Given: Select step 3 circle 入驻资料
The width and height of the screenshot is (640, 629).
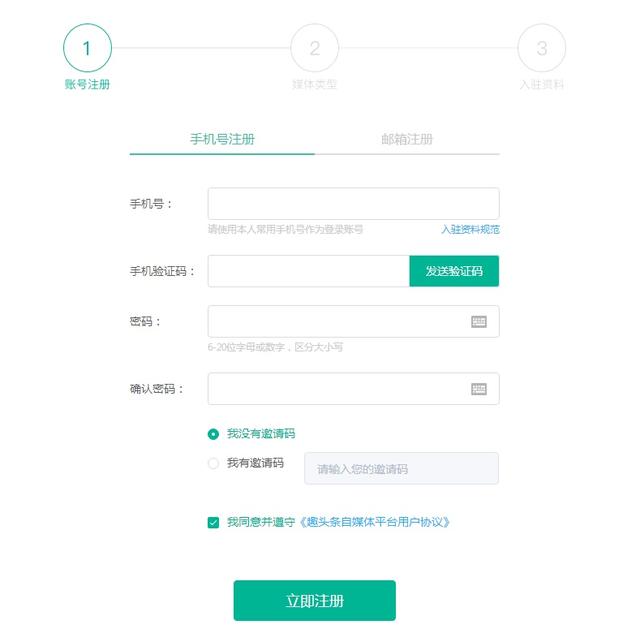Looking at the screenshot, I should [542, 48].
